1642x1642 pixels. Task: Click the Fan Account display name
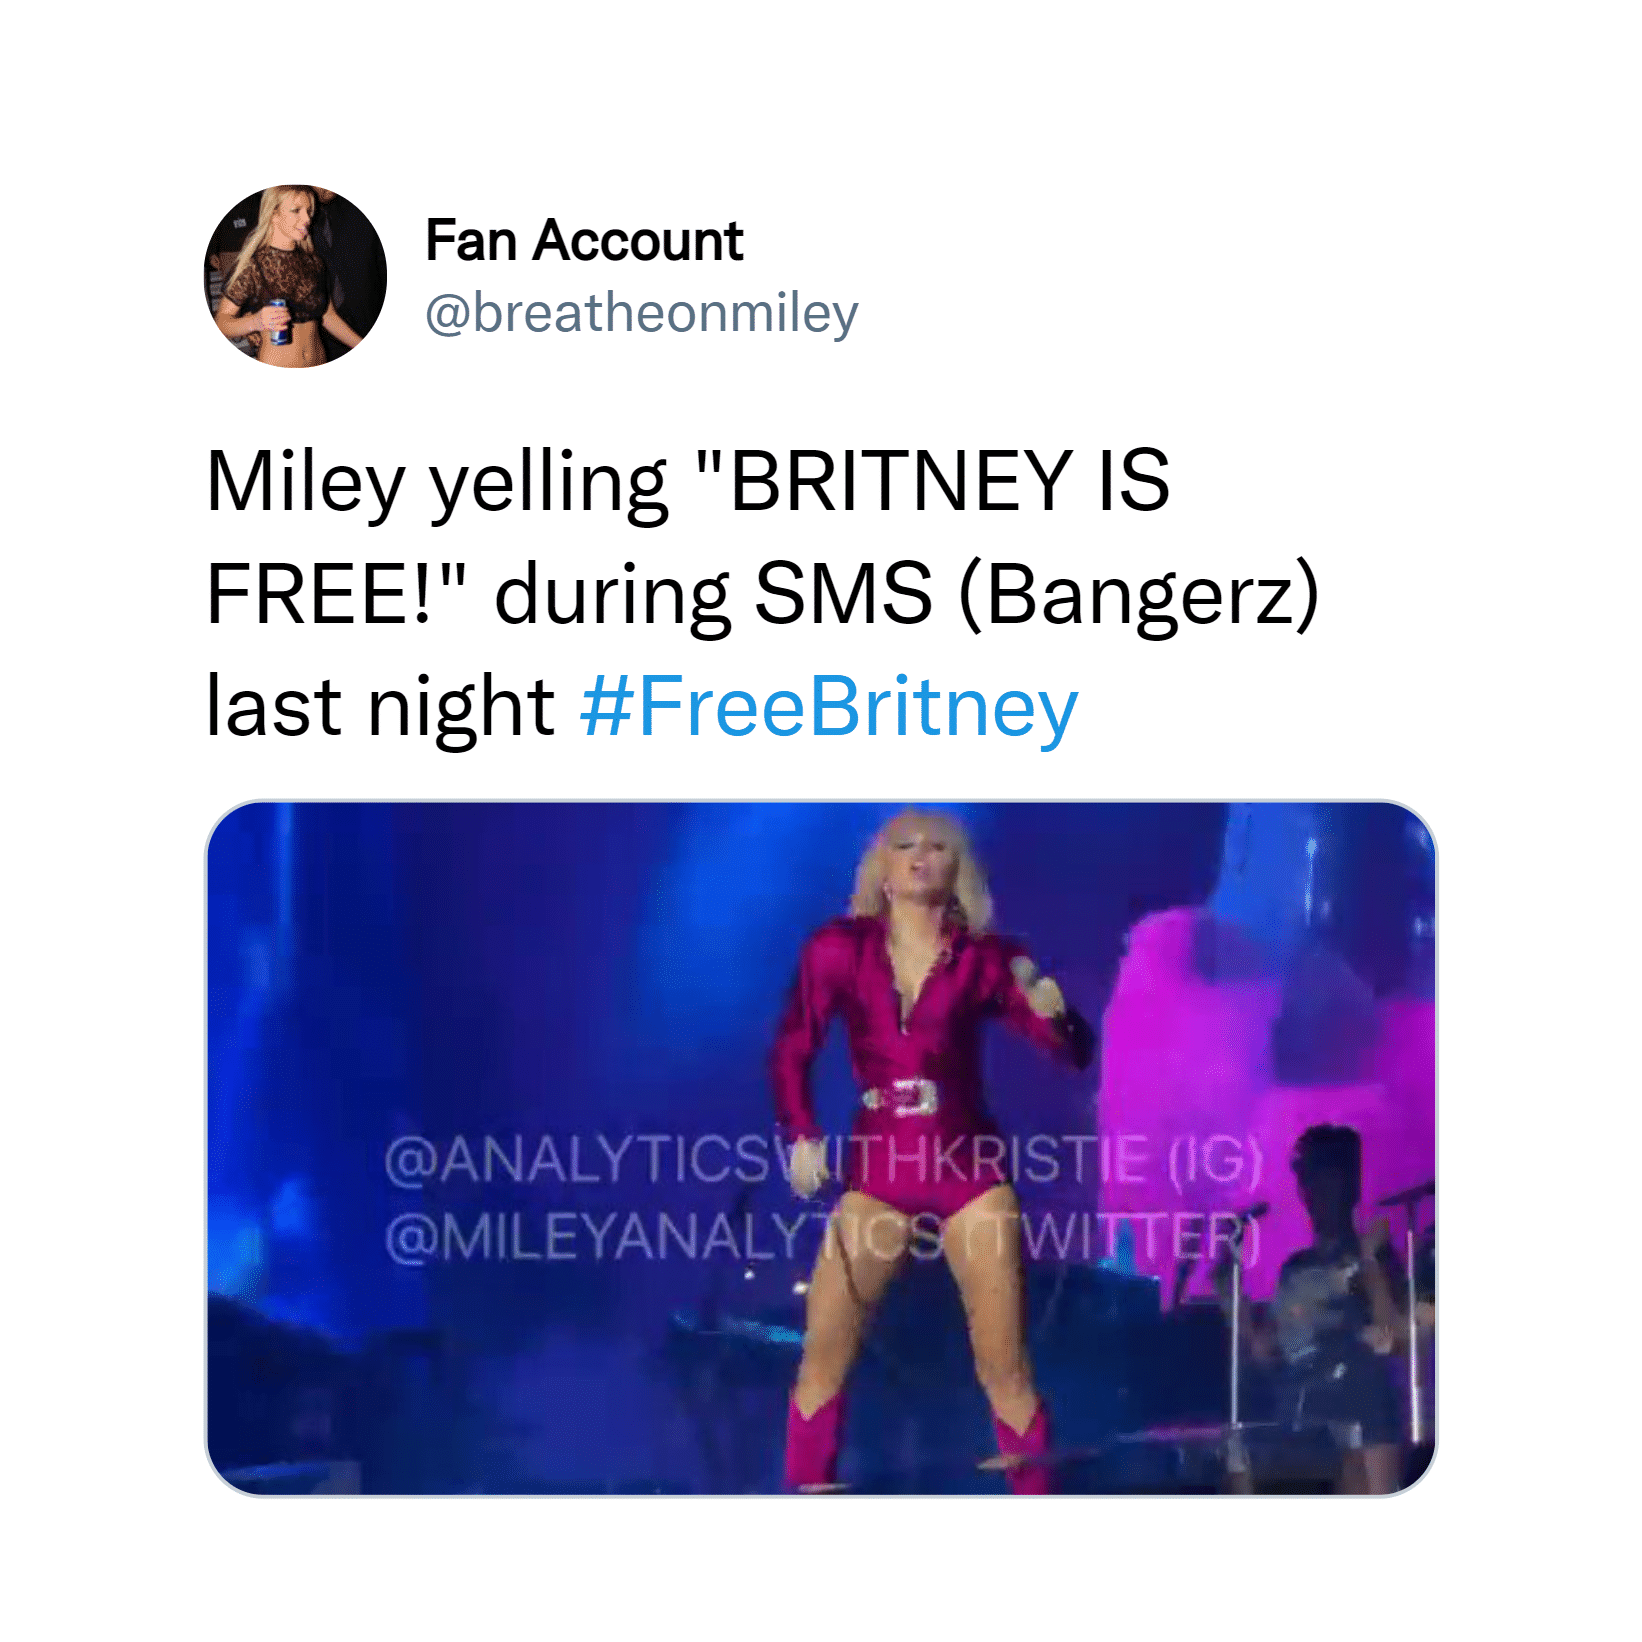click(584, 241)
